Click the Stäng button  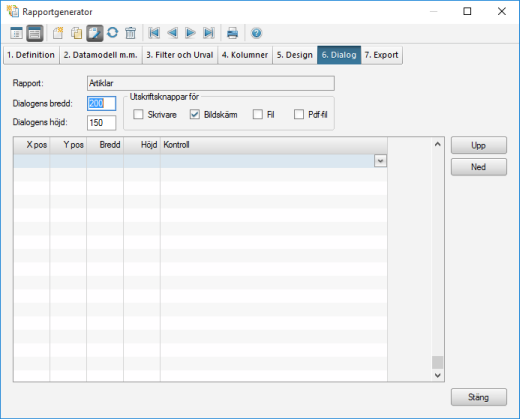pyautogui.click(x=479, y=397)
